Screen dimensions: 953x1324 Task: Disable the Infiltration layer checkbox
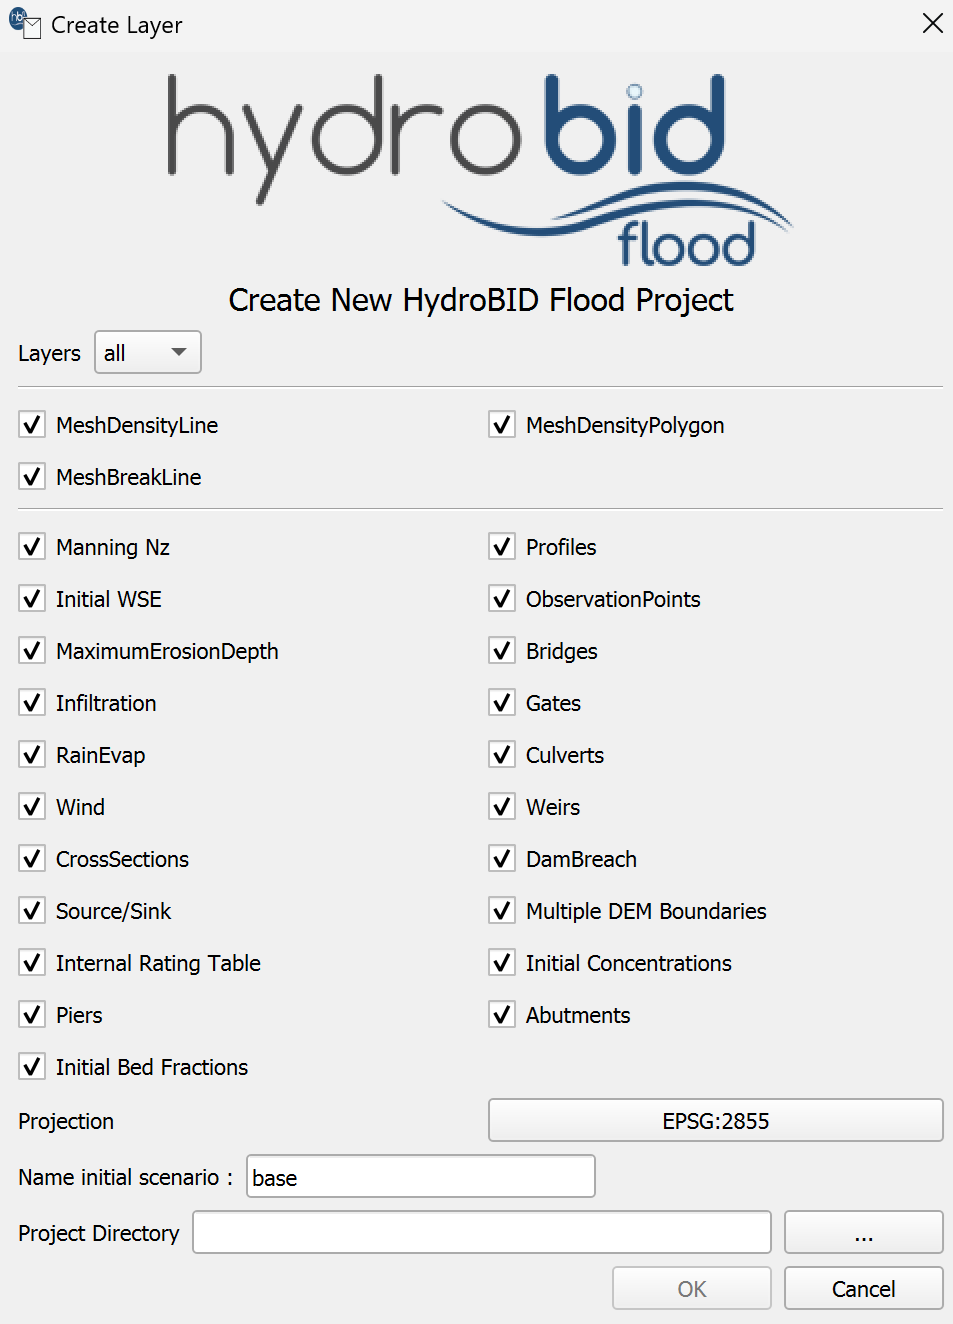click(x=32, y=703)
